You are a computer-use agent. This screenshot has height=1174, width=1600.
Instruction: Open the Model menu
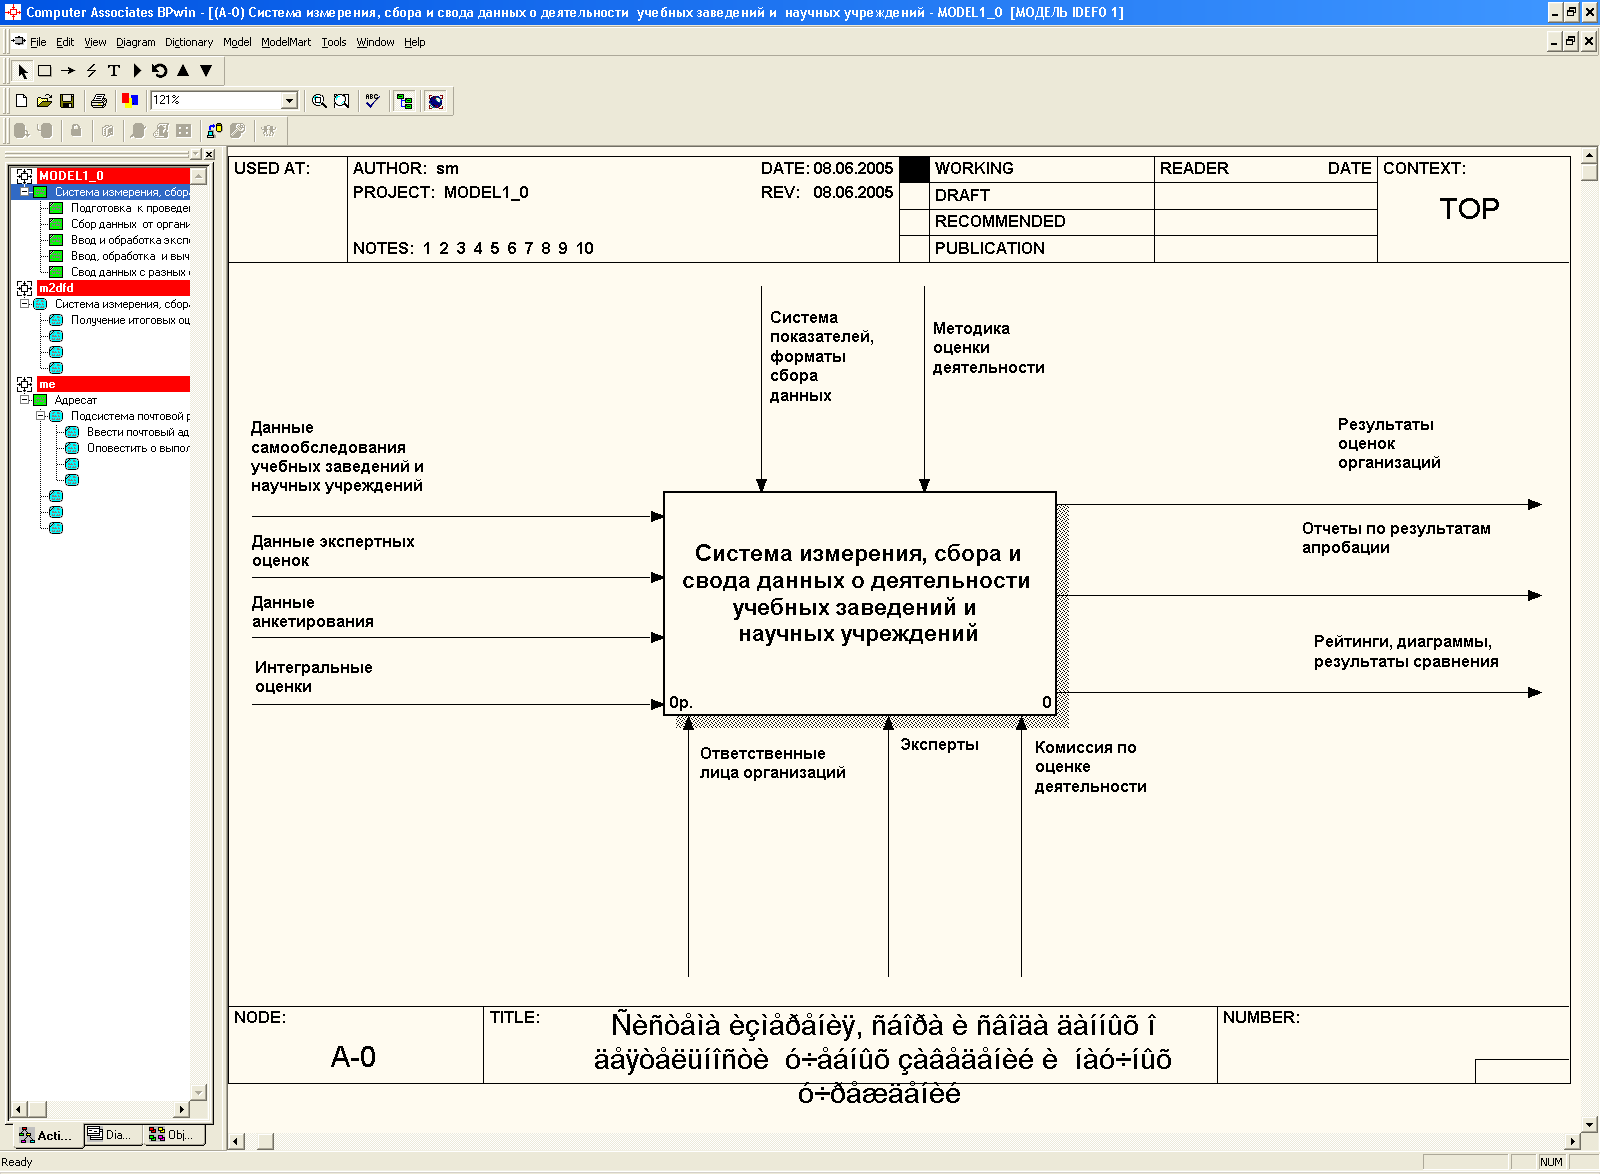coord(237,42)
